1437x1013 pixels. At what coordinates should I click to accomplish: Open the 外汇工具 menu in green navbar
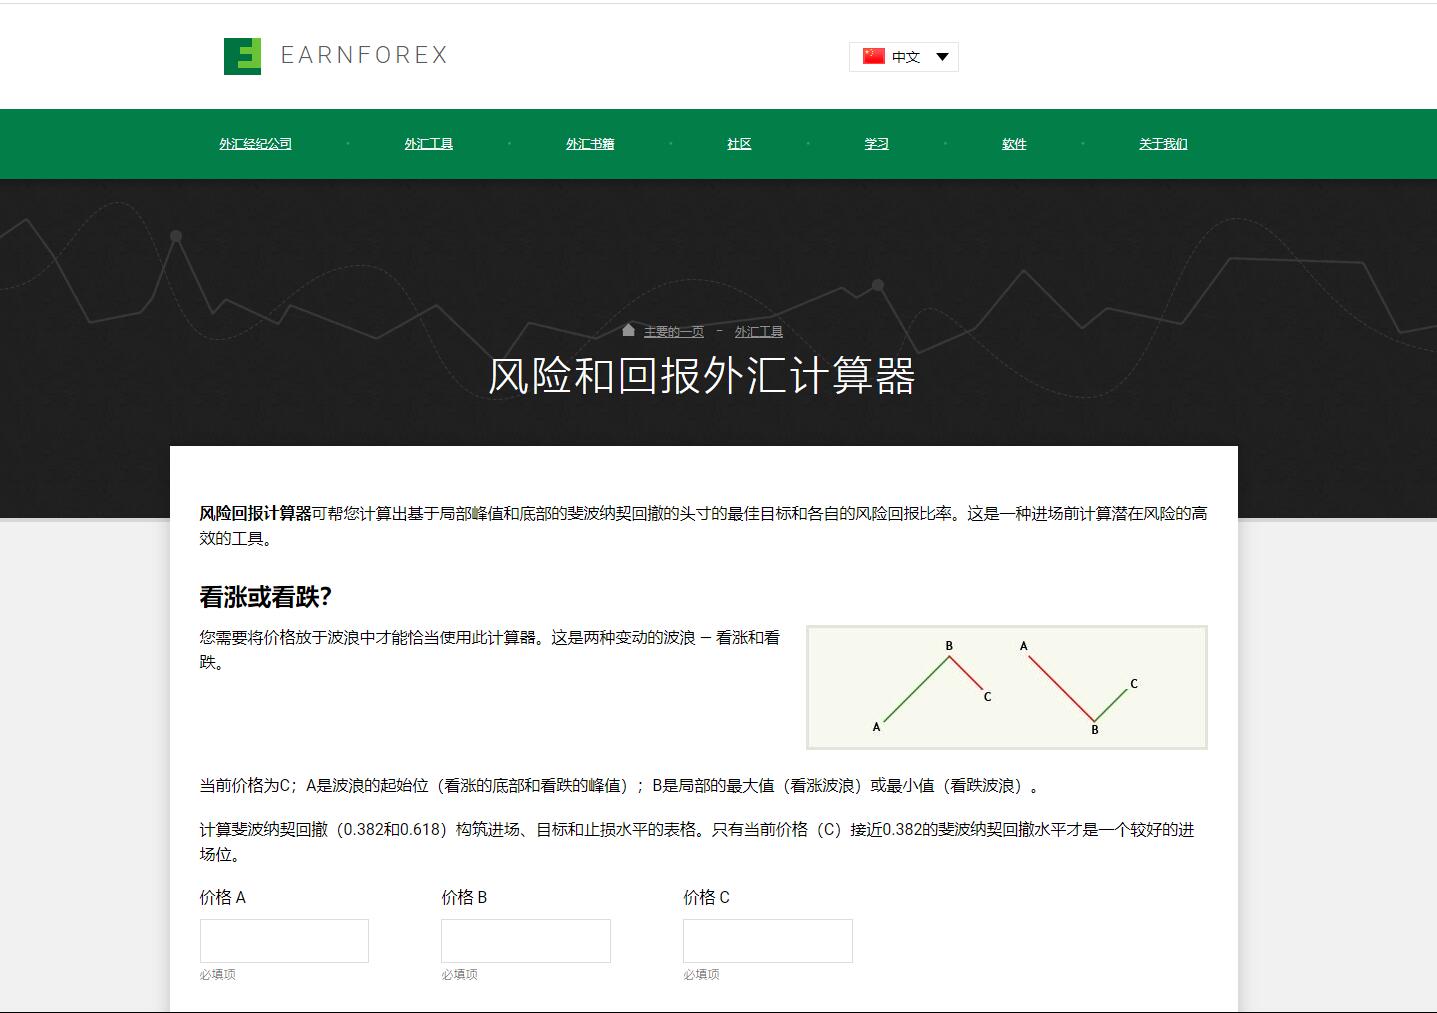pos(429,144)
